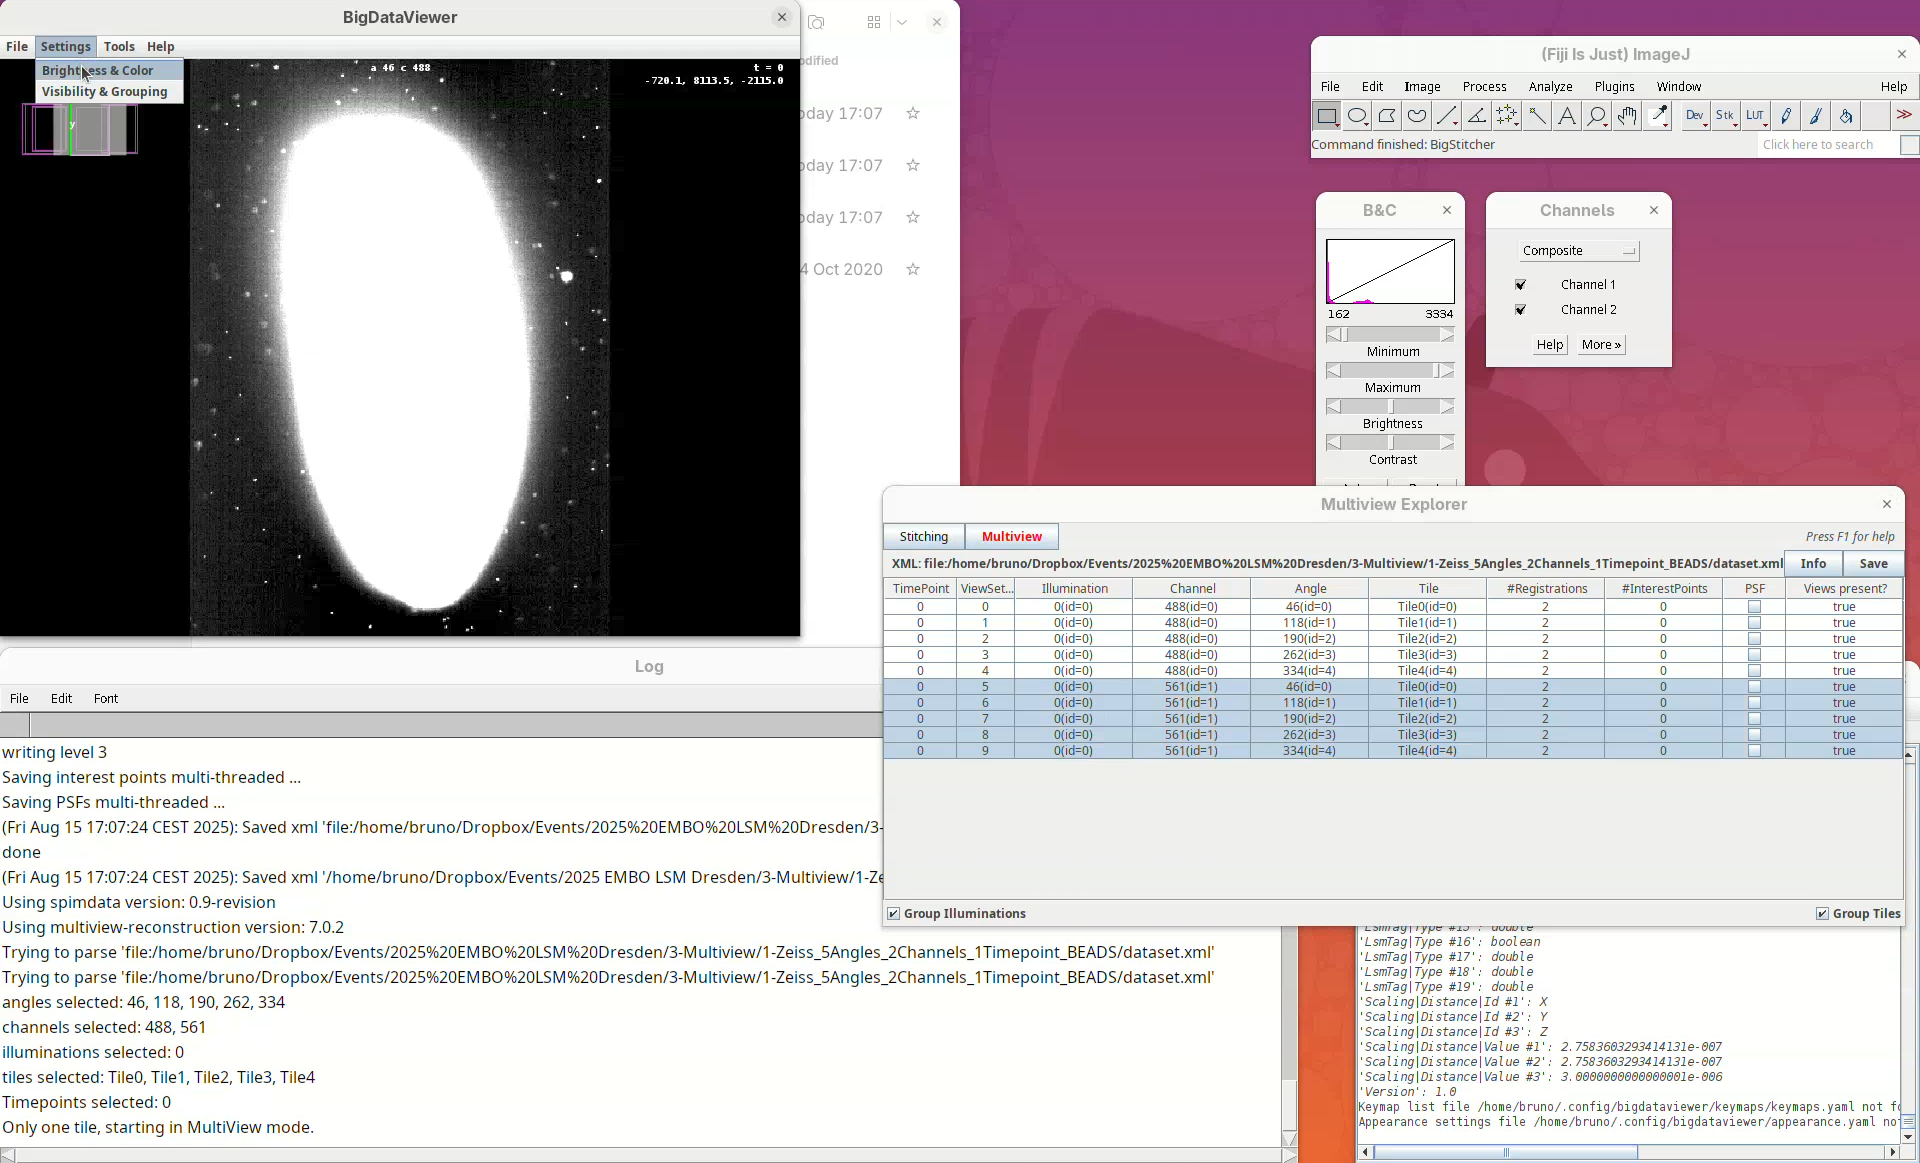Toggle Group Illuminations checkbox
The height and width of the screenshot is (1163, 1920).
coord(894,913)
